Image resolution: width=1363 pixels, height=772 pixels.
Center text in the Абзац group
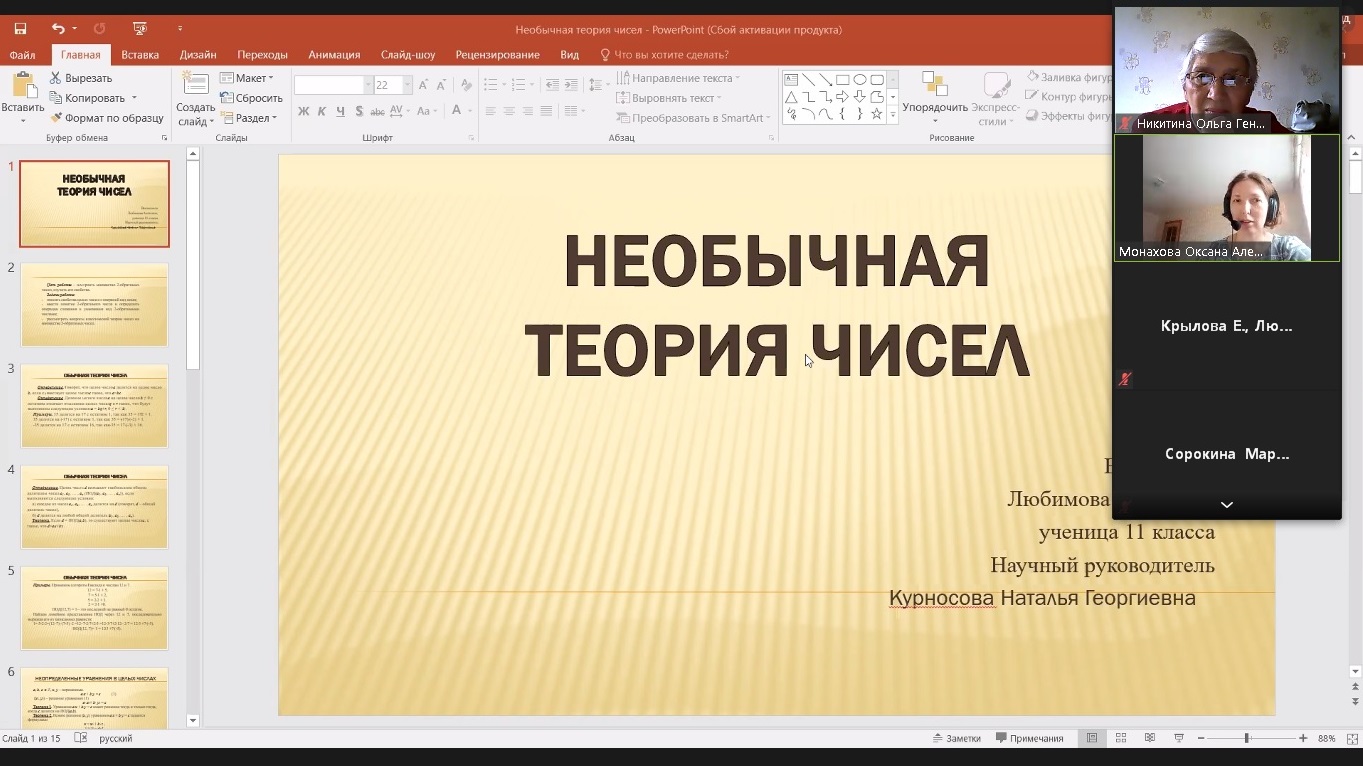tap(509, 111)
